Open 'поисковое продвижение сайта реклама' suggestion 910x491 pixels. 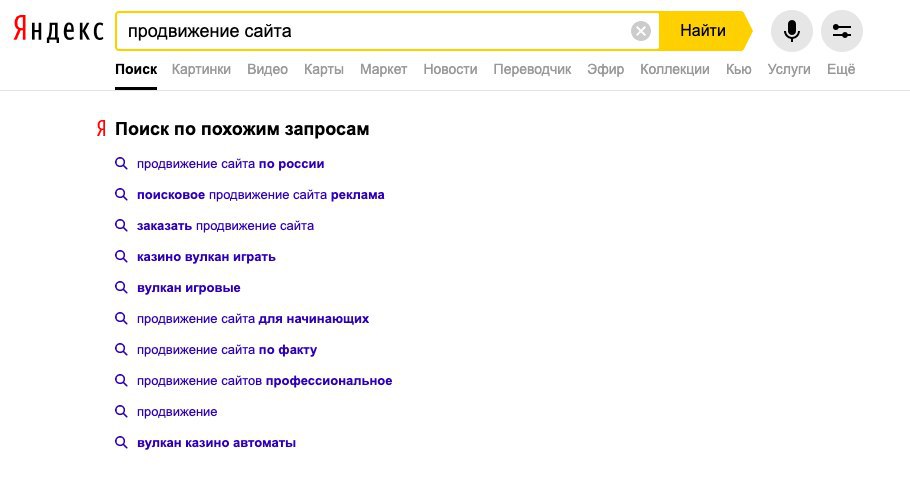click(x=261, y=195)
